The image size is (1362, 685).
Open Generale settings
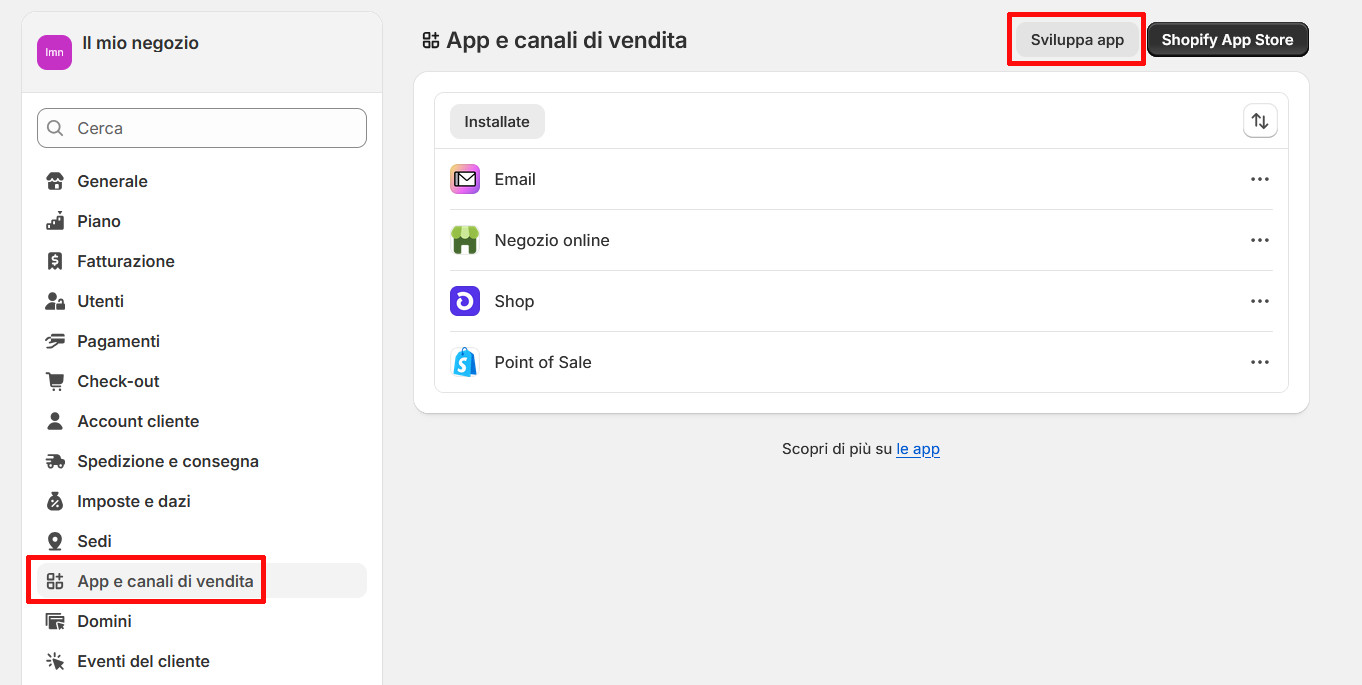[202, 181]
